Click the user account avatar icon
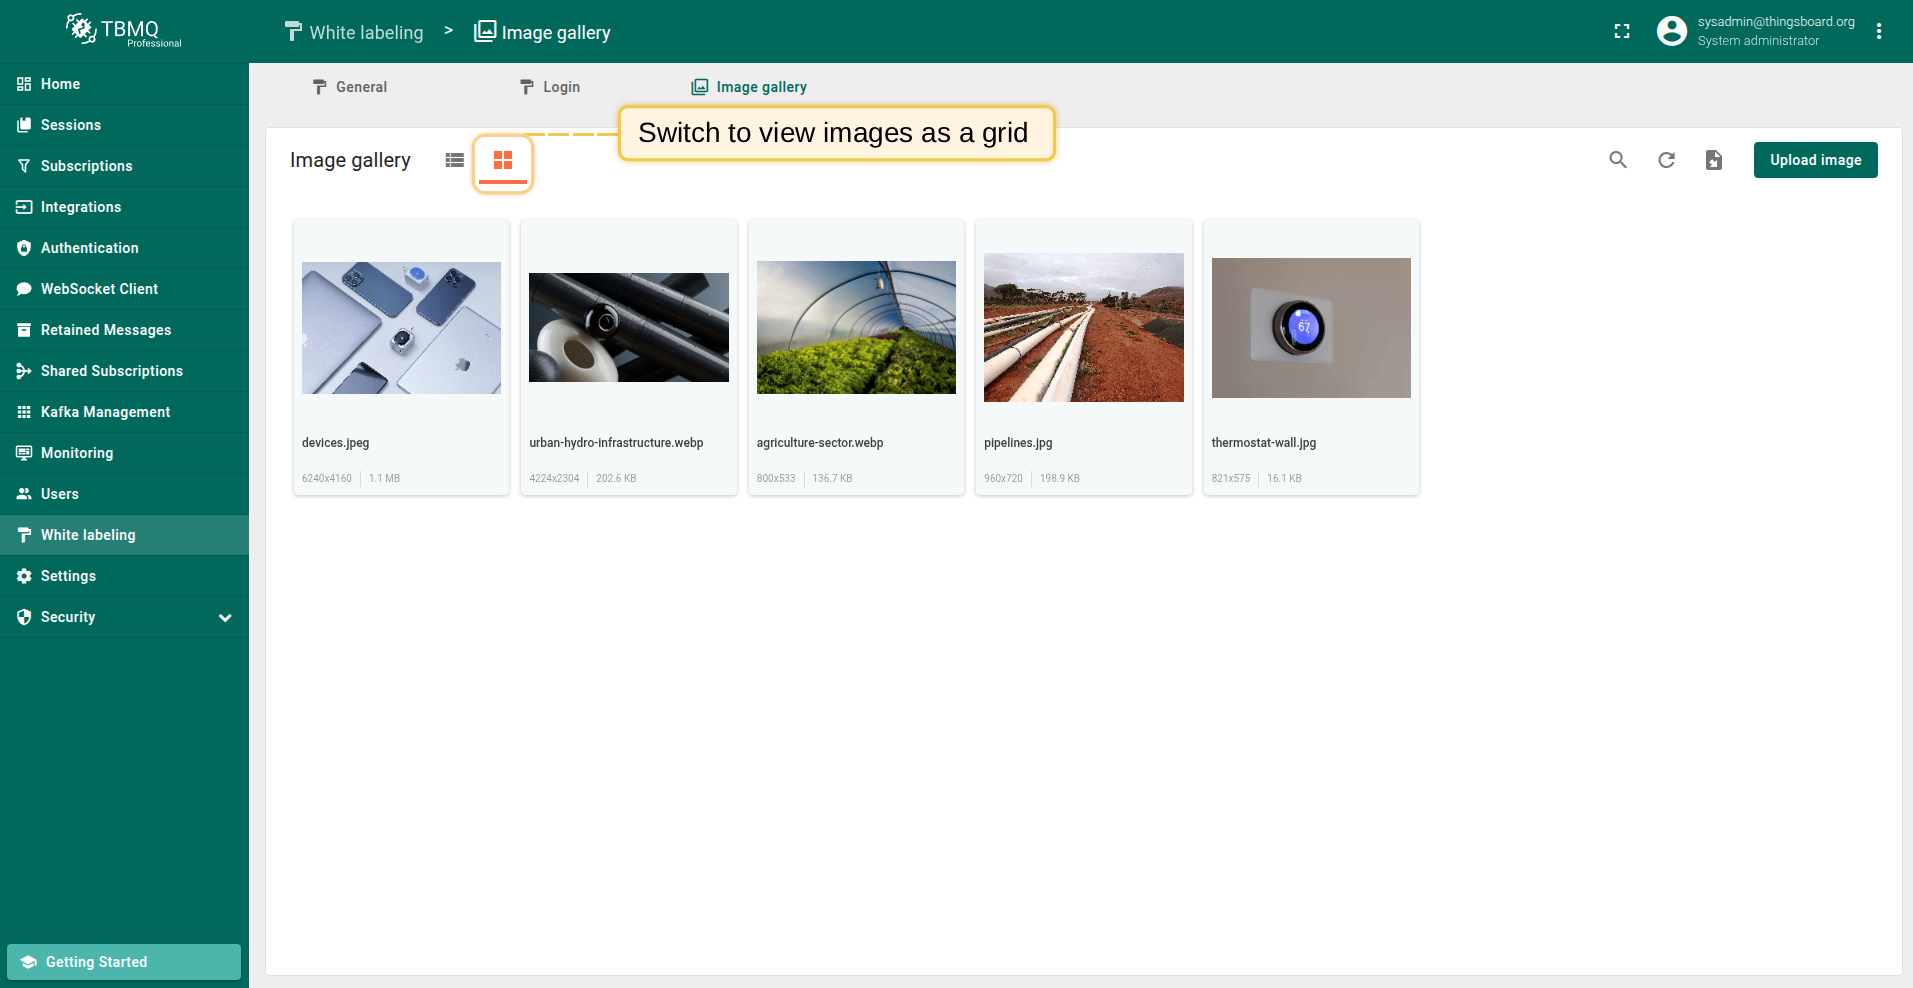The width and height of the screenshot is (1913, 988). coord(1671,31)
